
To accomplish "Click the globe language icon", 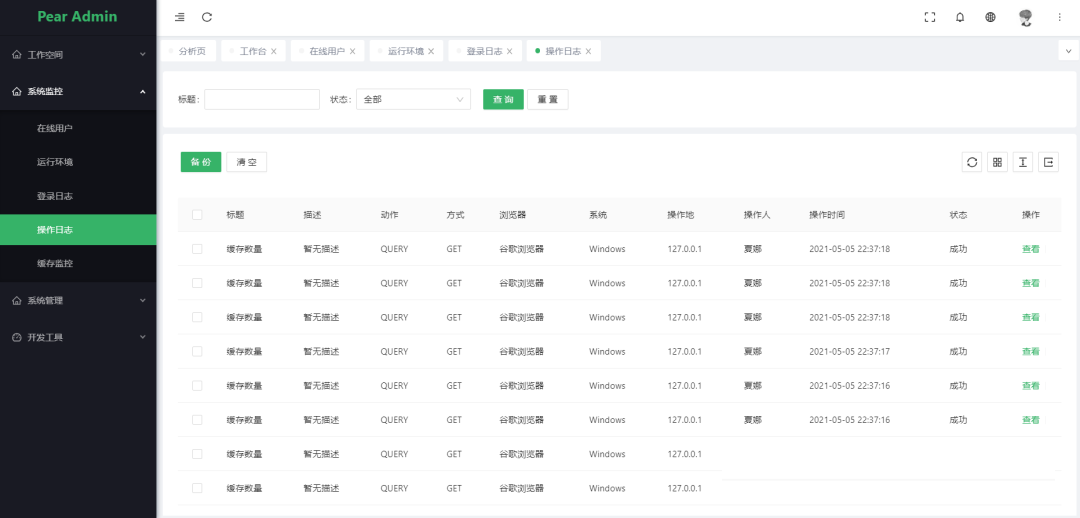I will (x=990, y=17).
